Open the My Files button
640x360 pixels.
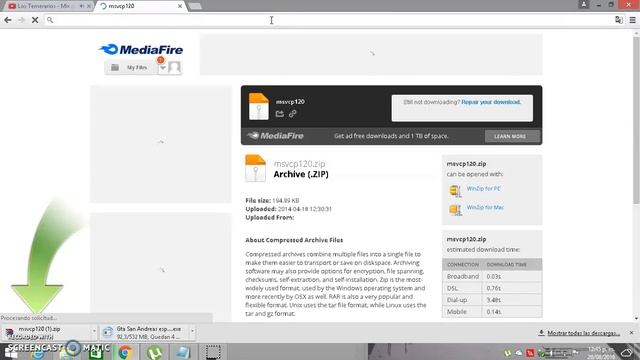click(x=131, y=67)
